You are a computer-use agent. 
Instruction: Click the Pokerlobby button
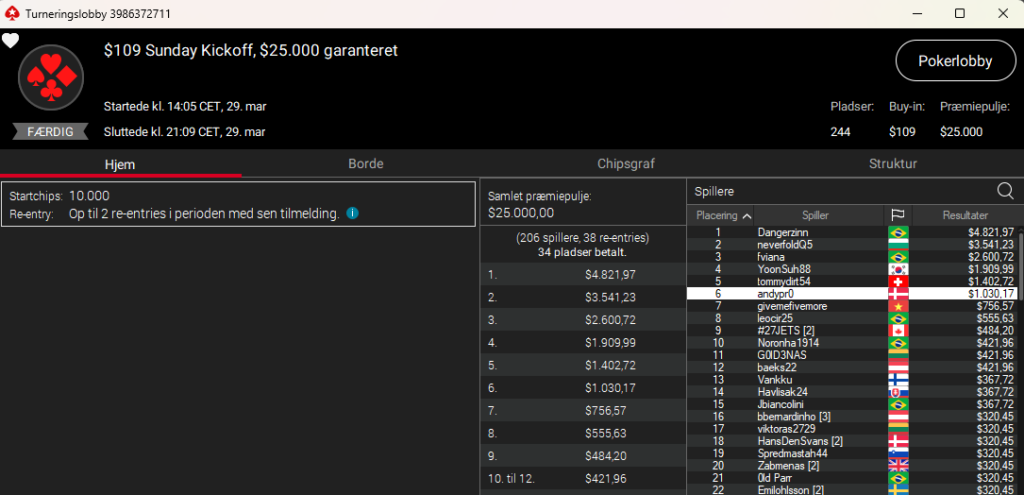point(954,61)
